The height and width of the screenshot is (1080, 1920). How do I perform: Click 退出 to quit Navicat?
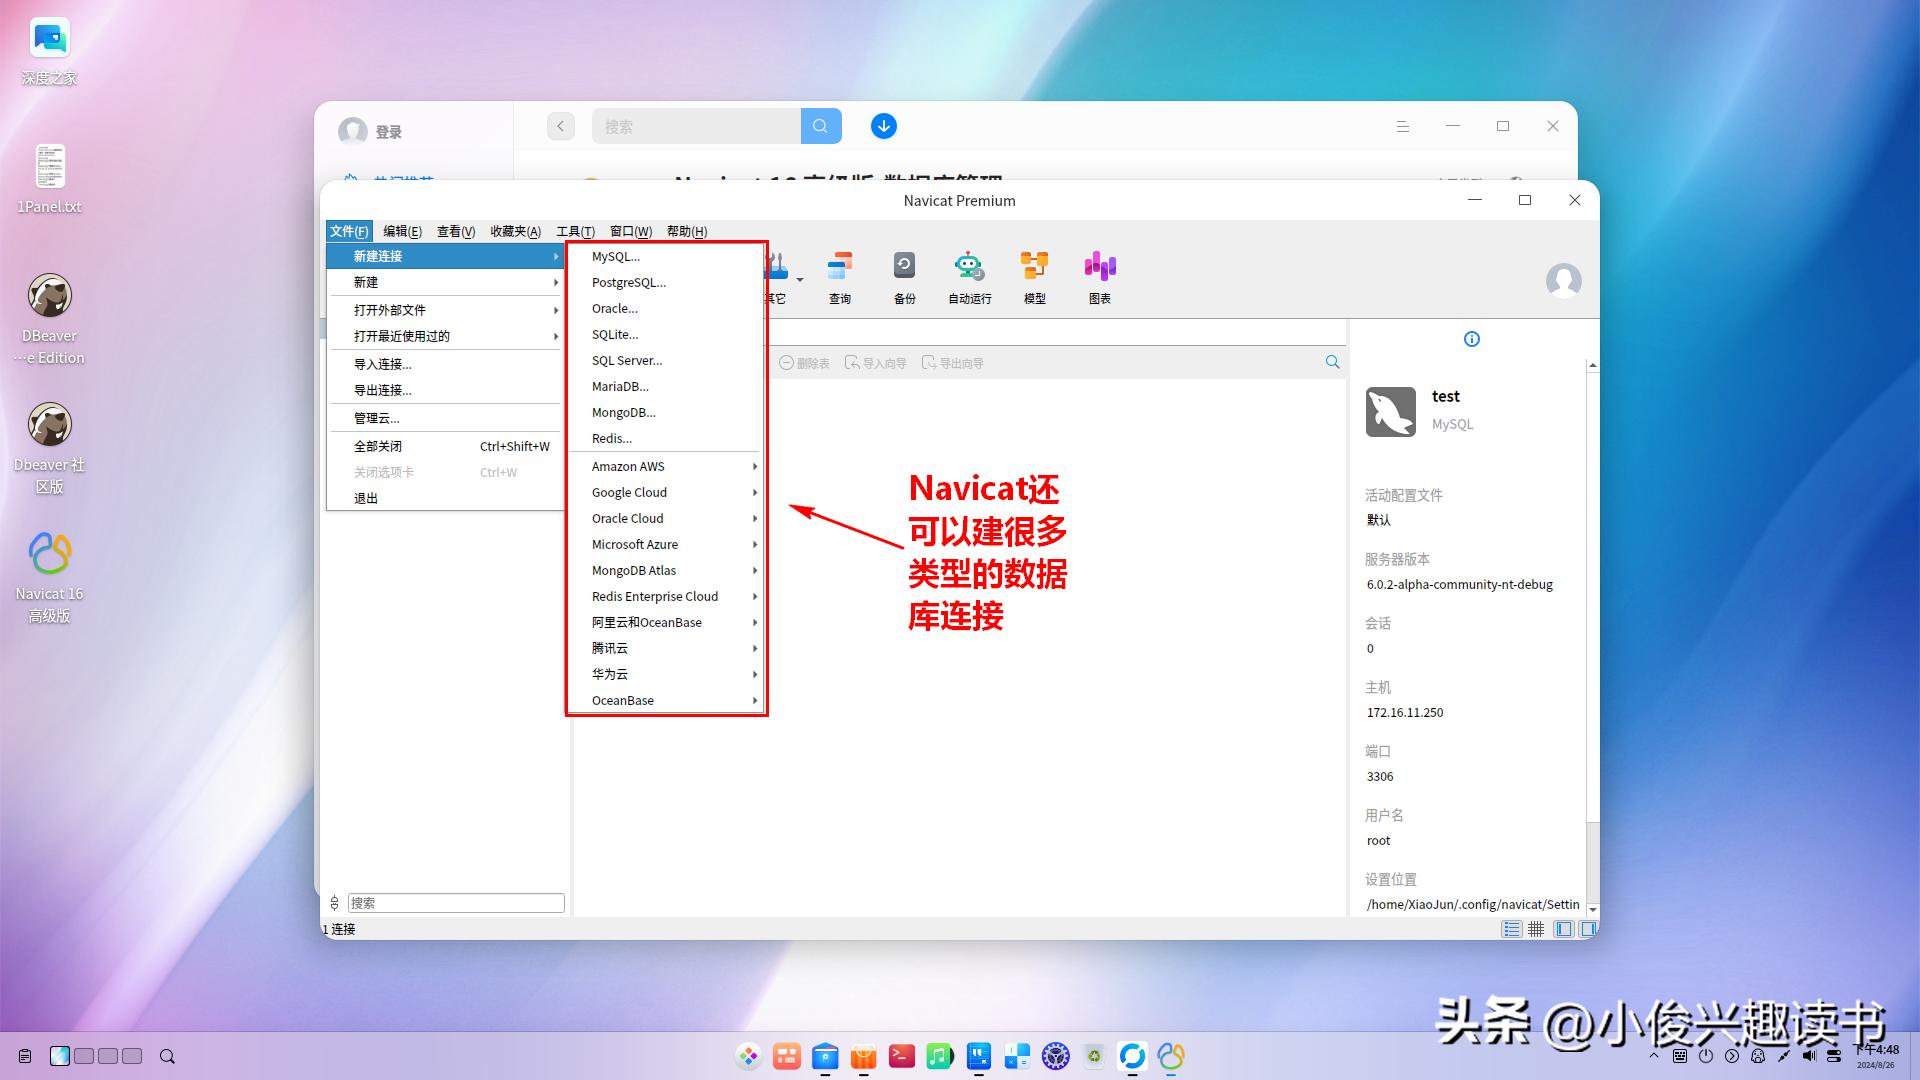tap(445, 498)
